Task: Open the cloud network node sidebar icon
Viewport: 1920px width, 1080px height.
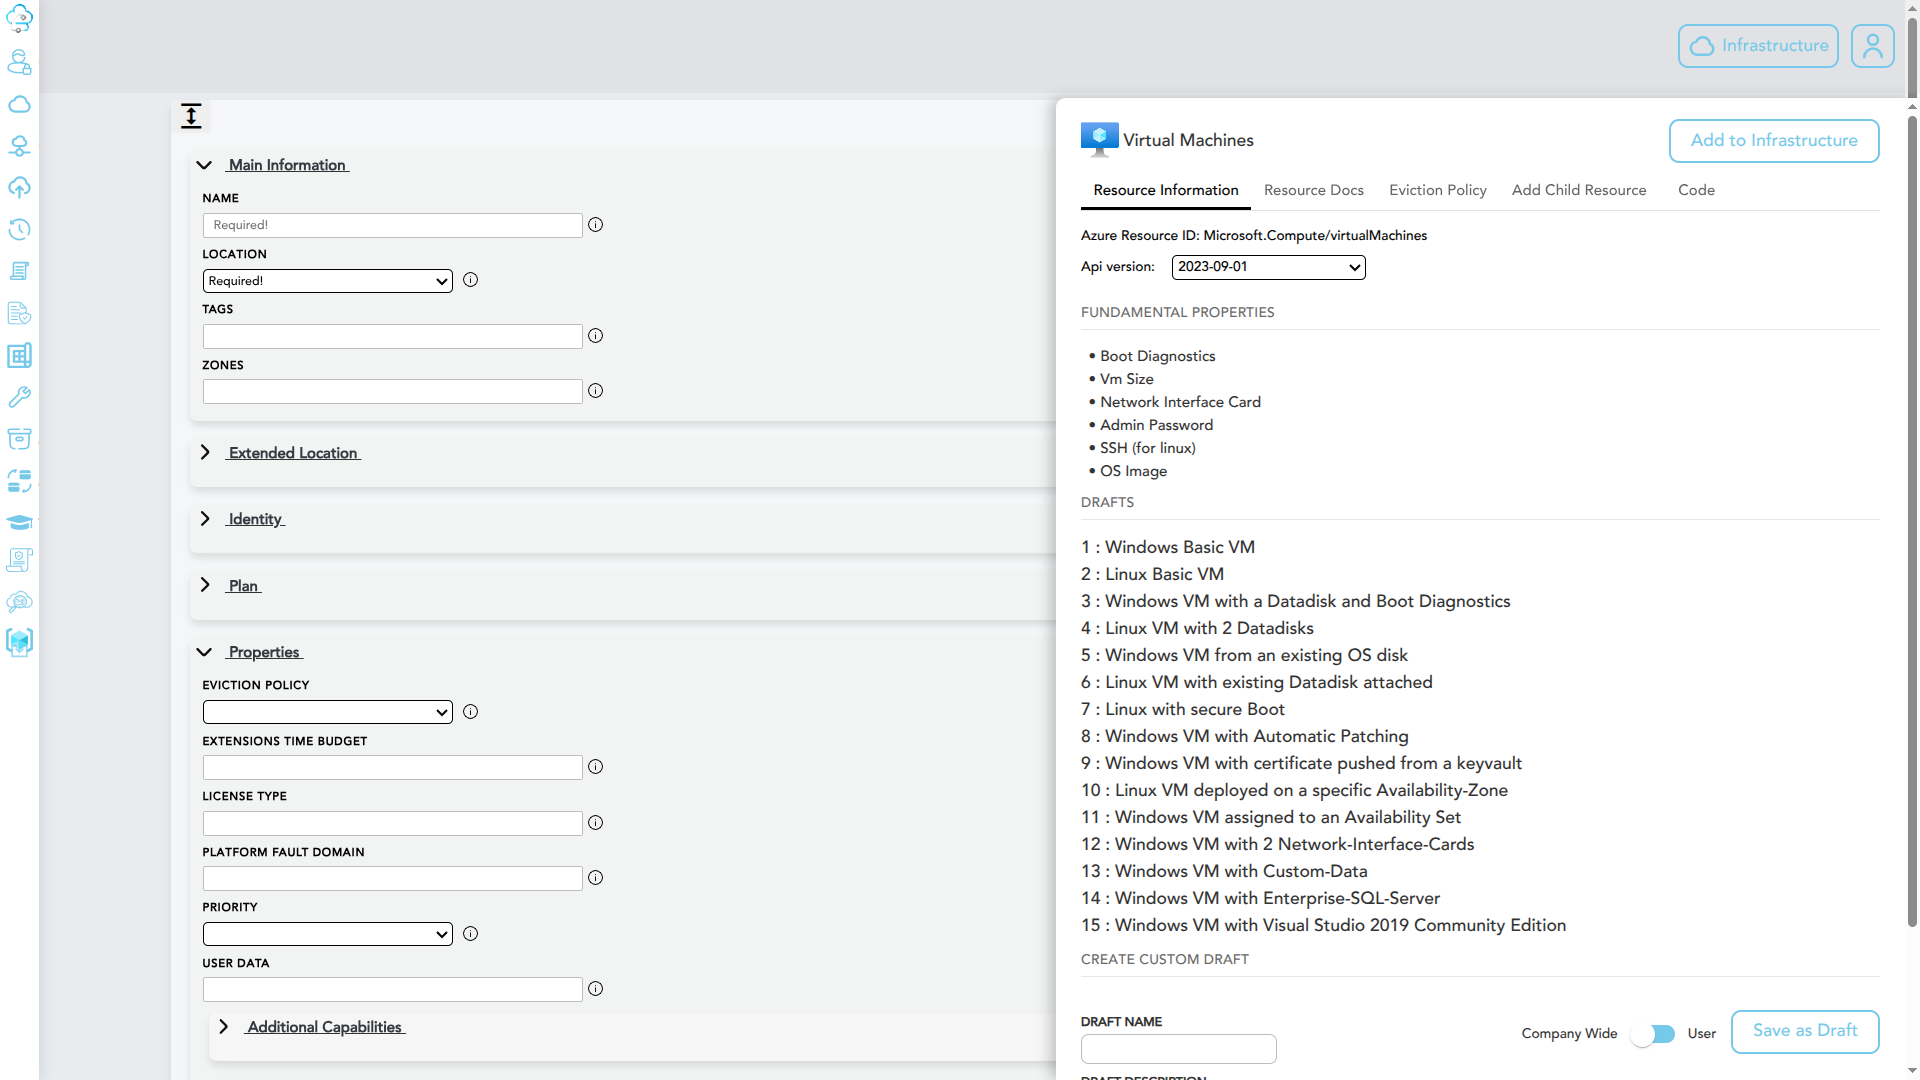Action: pos(19,146)
